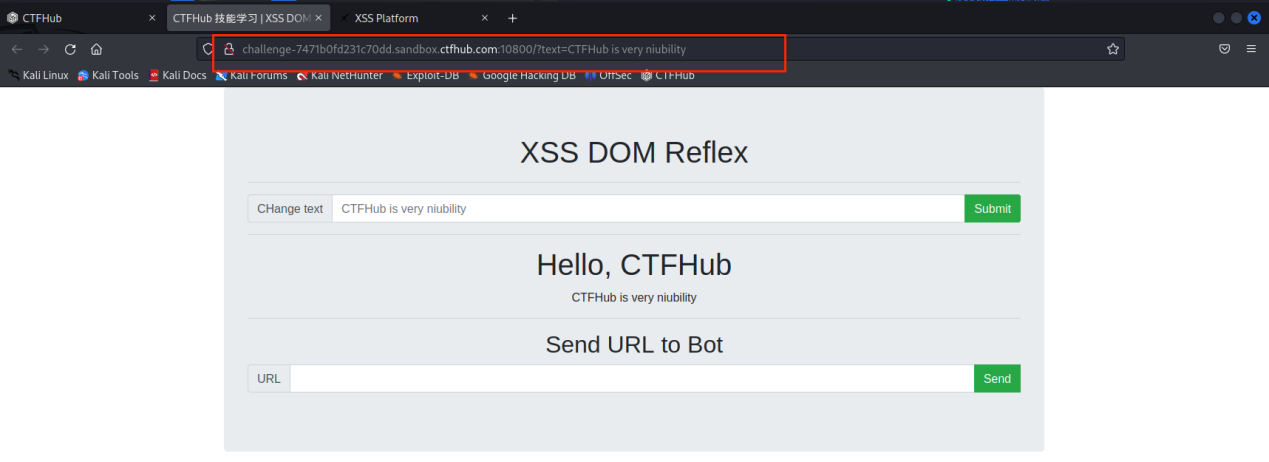Close the browser window
Viewport: 1269px width, 462px height.
point(1254,18)
